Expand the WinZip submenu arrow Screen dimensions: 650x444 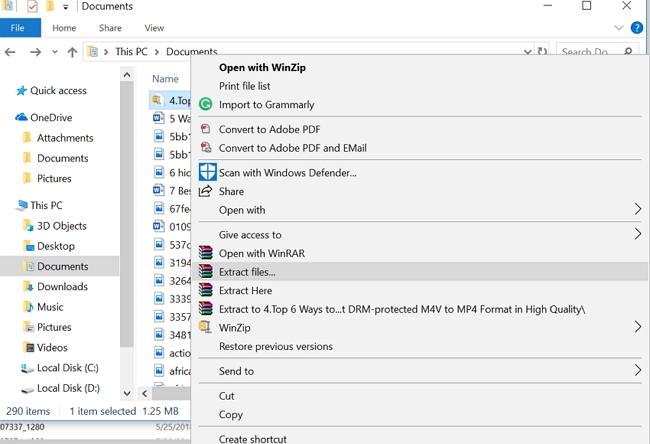coord(638,327)
